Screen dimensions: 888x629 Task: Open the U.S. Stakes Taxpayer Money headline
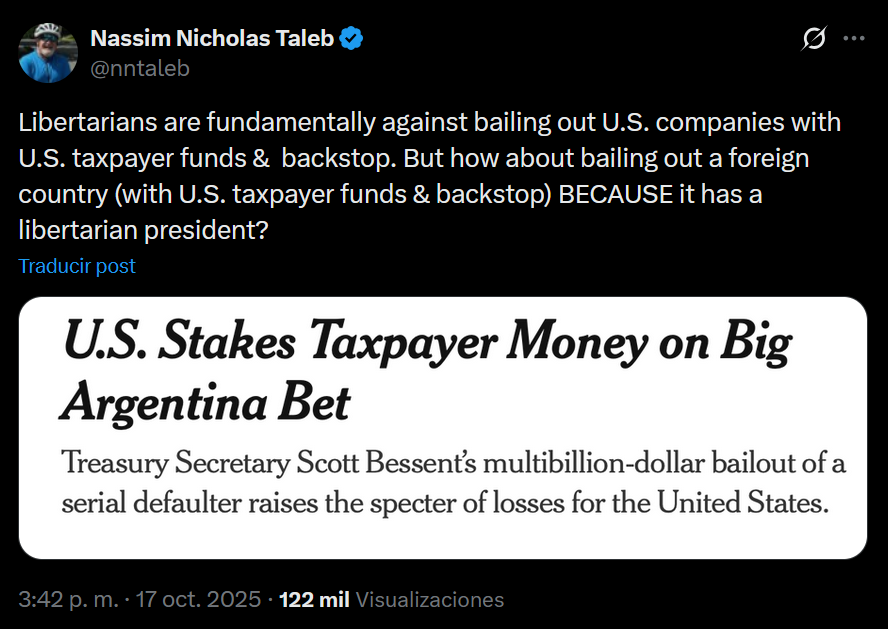click(x=427, y=344)
